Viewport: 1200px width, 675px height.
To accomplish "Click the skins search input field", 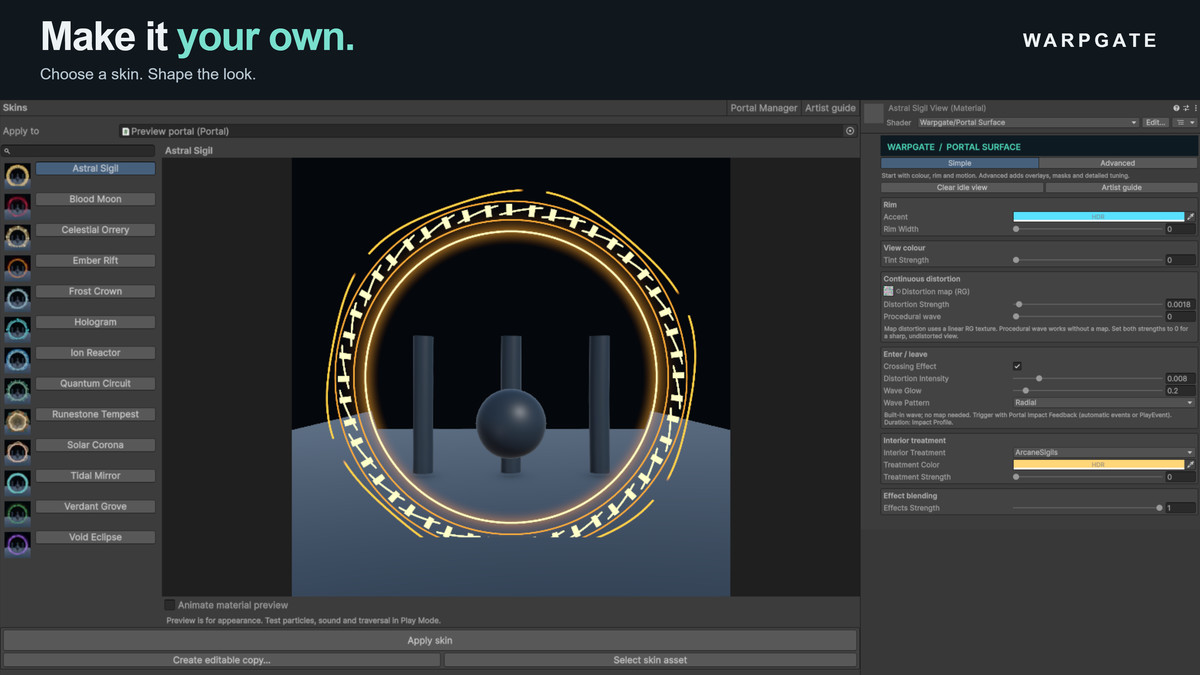I will point(79,151).
